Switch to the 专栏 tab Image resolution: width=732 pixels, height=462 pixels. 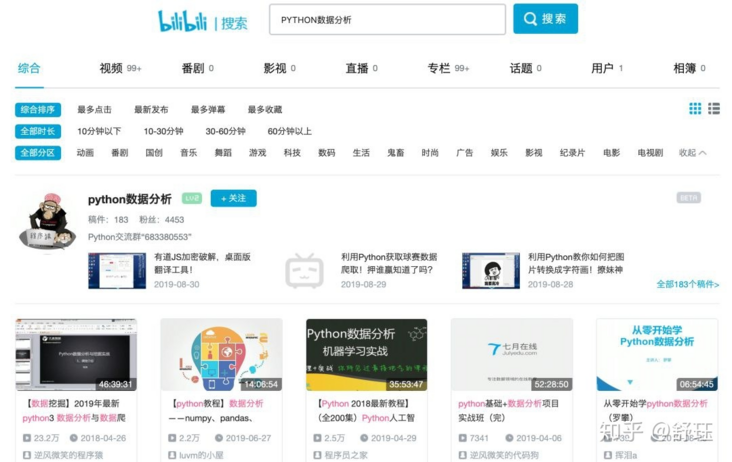coord(448,68)
